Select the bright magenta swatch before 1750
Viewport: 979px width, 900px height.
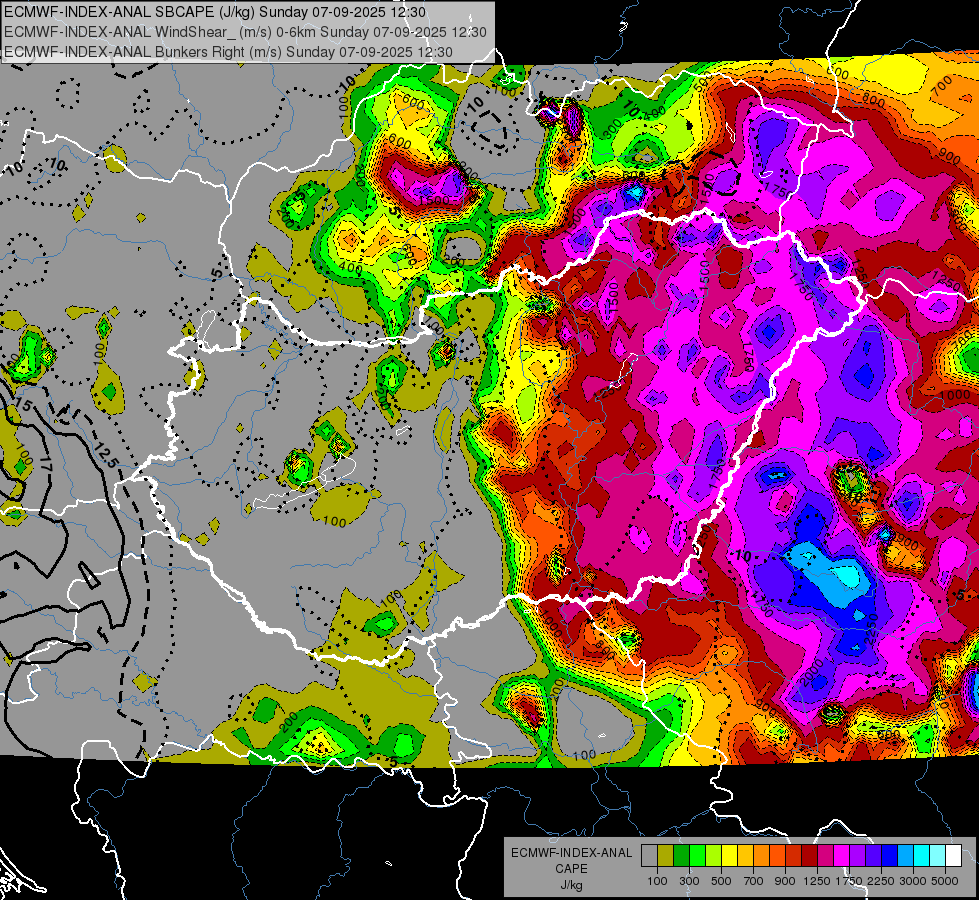tap(842, 856)
